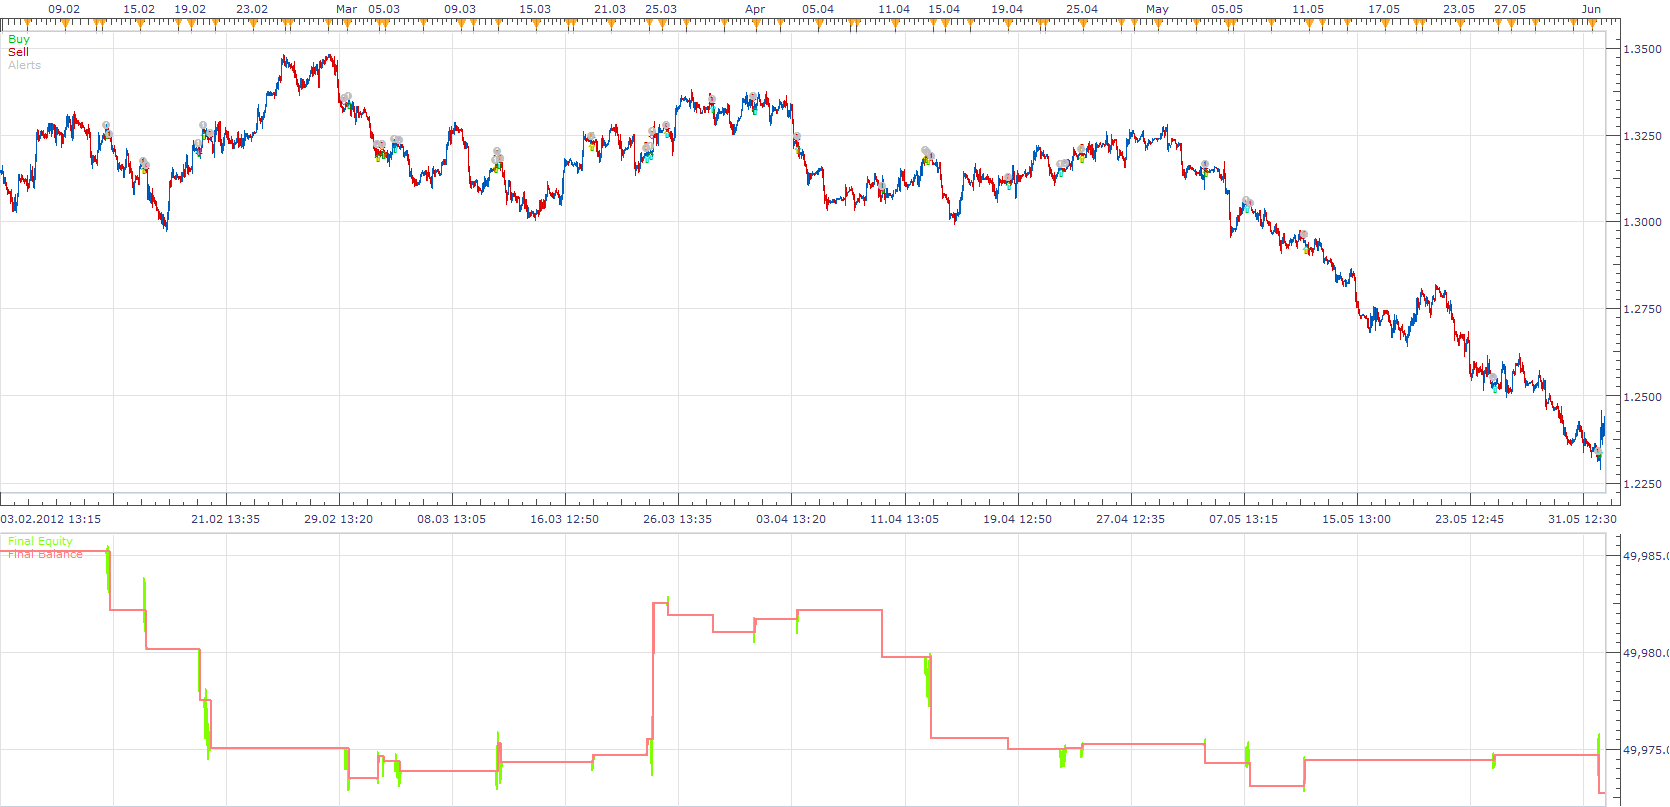Click the 1.3500 price axis value
This screenshot has width=1670, height=807.
(x=1643, y=48)
